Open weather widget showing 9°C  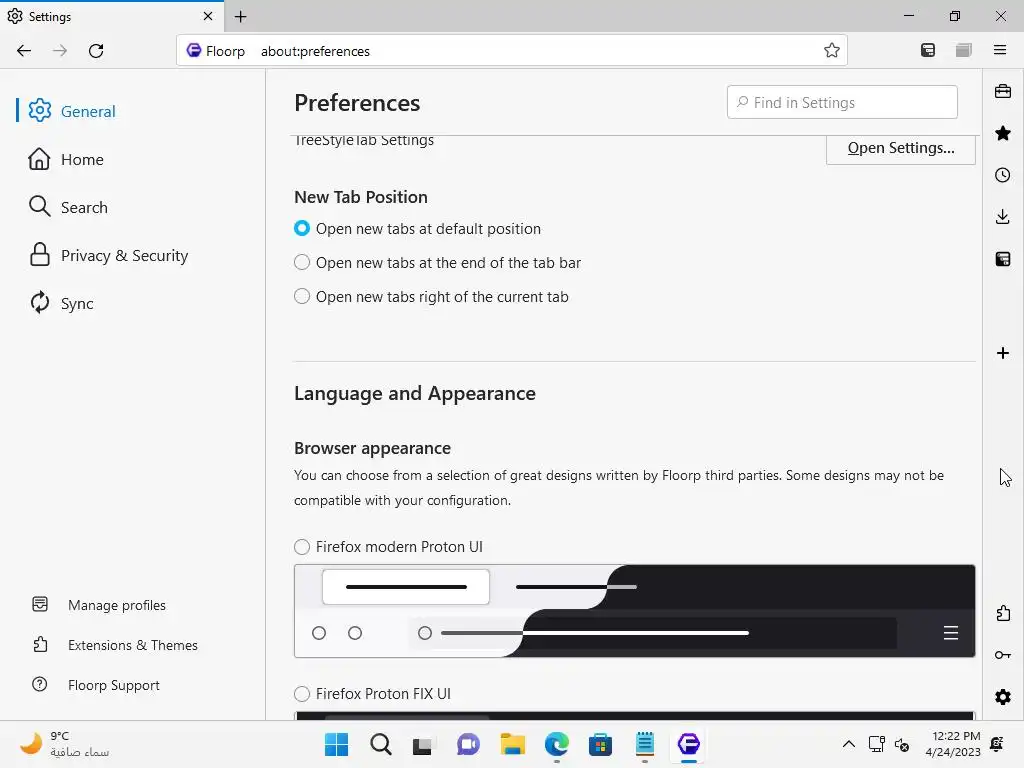64,744
